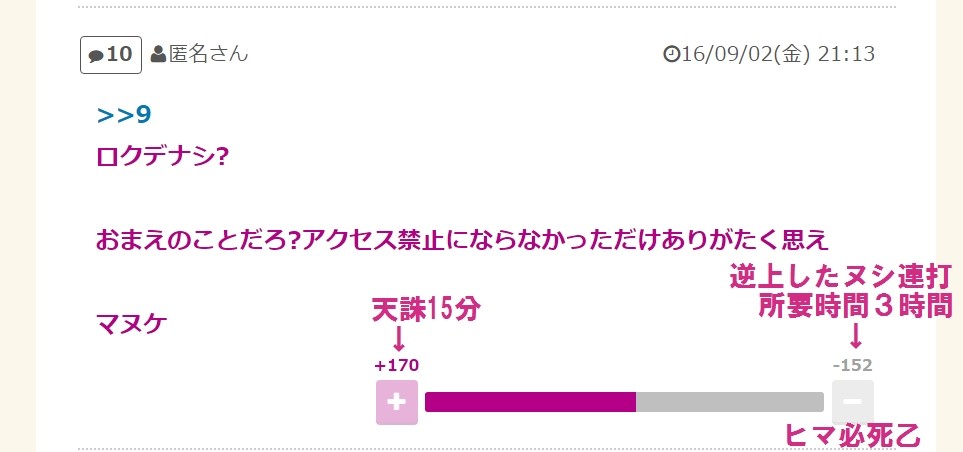Click the ロクデナシ? comment line
Screen dimensions: 963x452
[x=163, y=157]
